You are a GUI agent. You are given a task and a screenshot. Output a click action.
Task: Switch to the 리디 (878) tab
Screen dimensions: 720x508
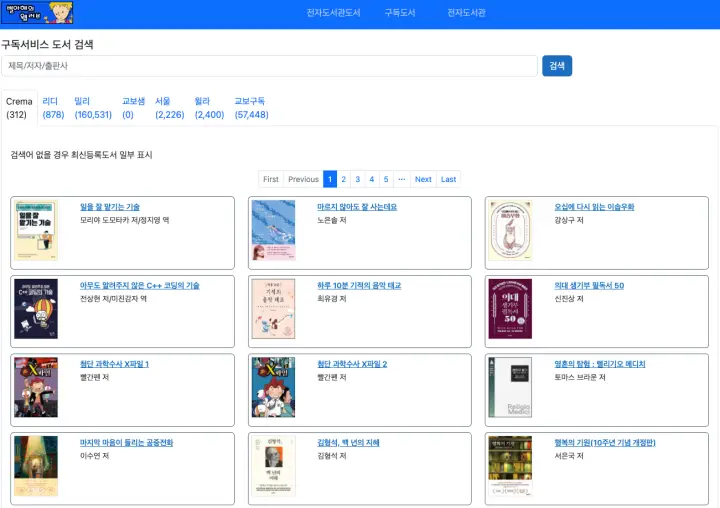click(53, 108)
